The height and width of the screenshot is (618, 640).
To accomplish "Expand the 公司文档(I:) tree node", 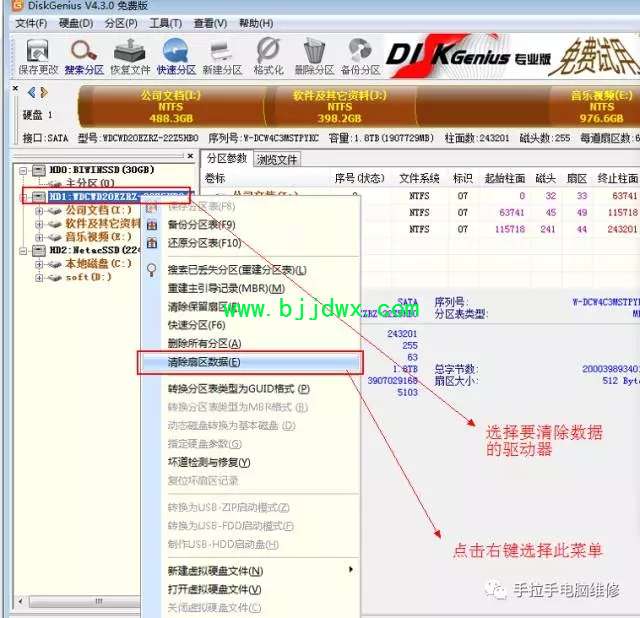I will click(39, 211).
